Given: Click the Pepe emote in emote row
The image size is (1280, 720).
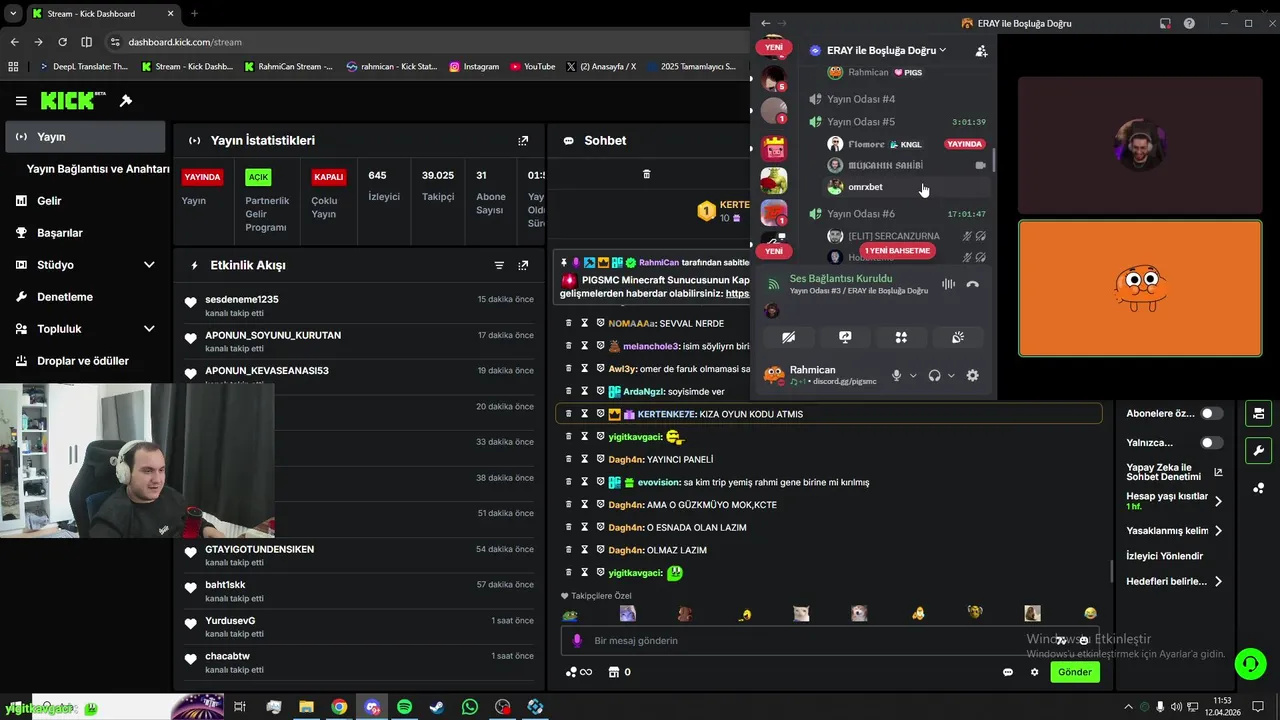Looking at the screenshot, I should click(x=570, y=614).
